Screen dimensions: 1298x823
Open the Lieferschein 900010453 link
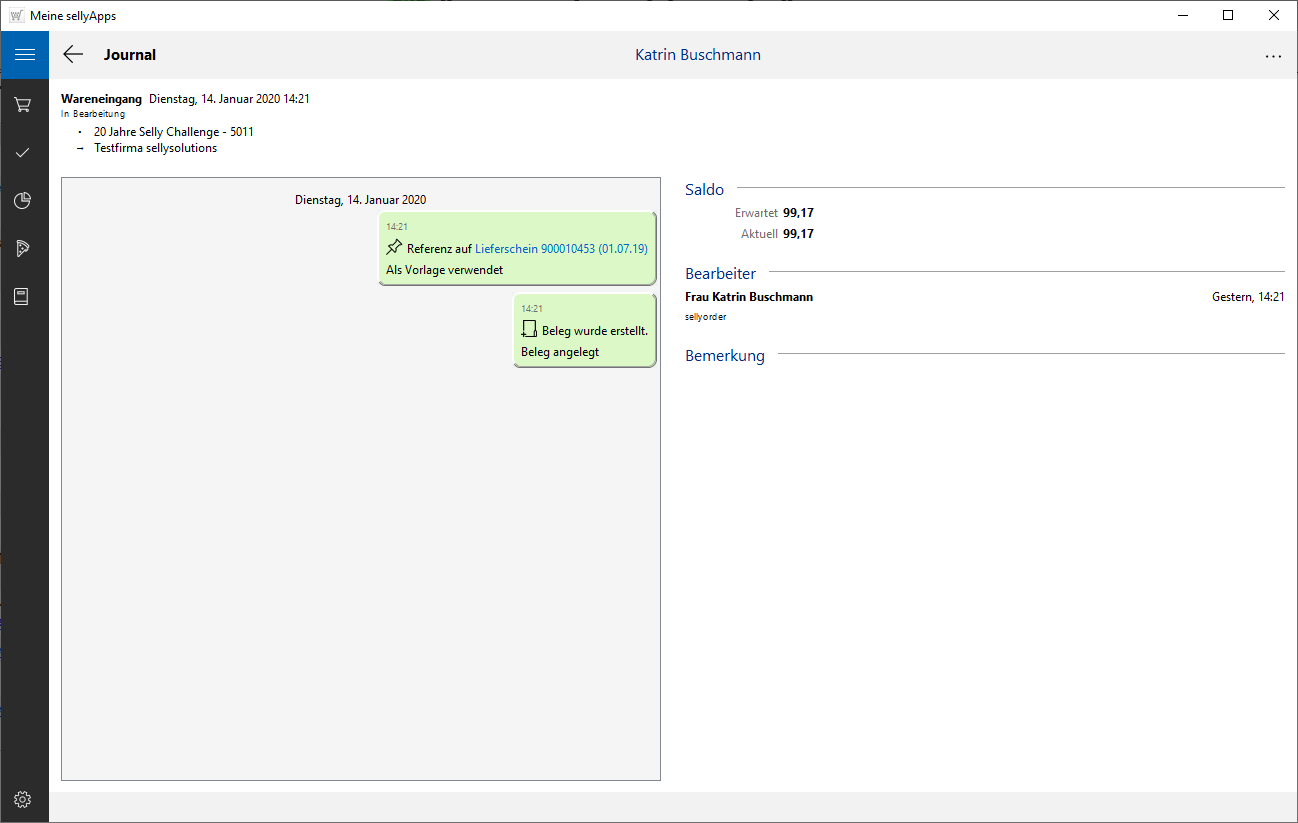[x=561, y=249]
